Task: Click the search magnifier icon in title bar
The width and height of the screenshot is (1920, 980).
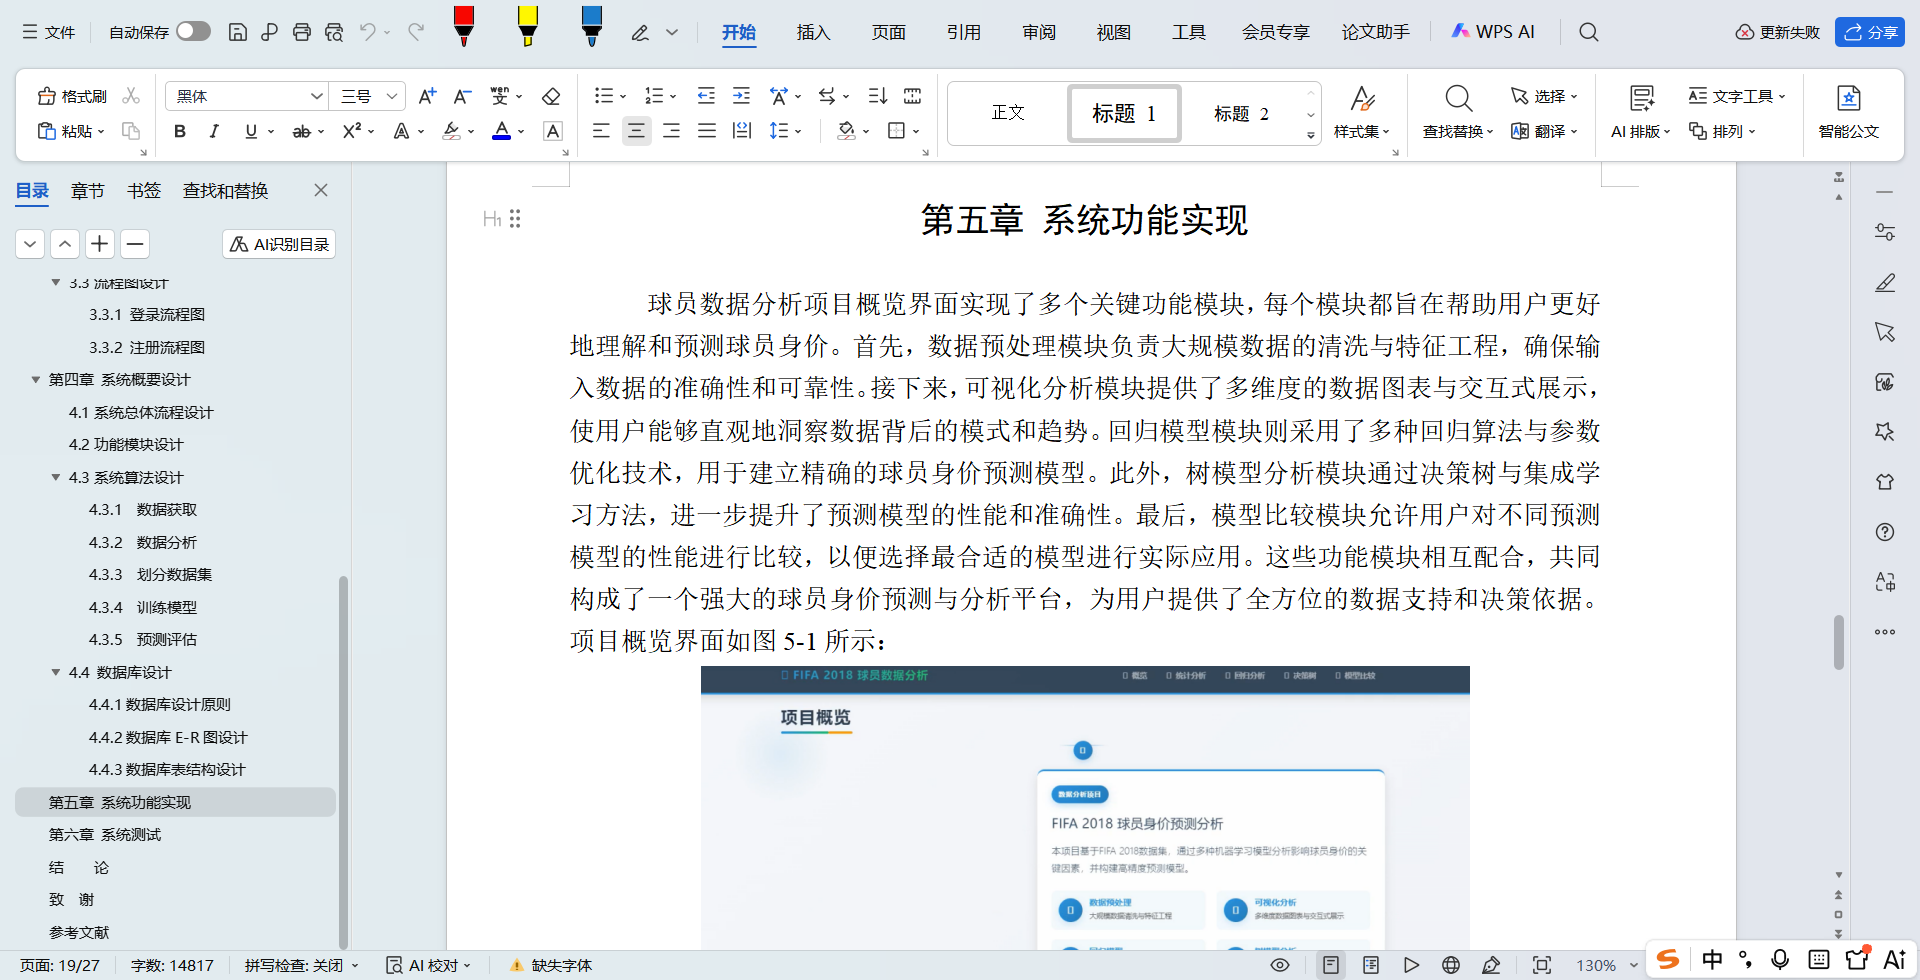Action: point(1588,32)
